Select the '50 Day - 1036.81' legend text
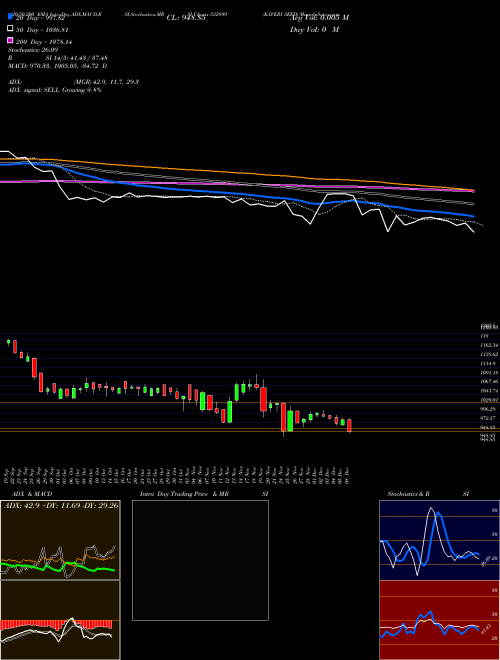Screen dimensions: 500x660 click(x=42, y=30)
